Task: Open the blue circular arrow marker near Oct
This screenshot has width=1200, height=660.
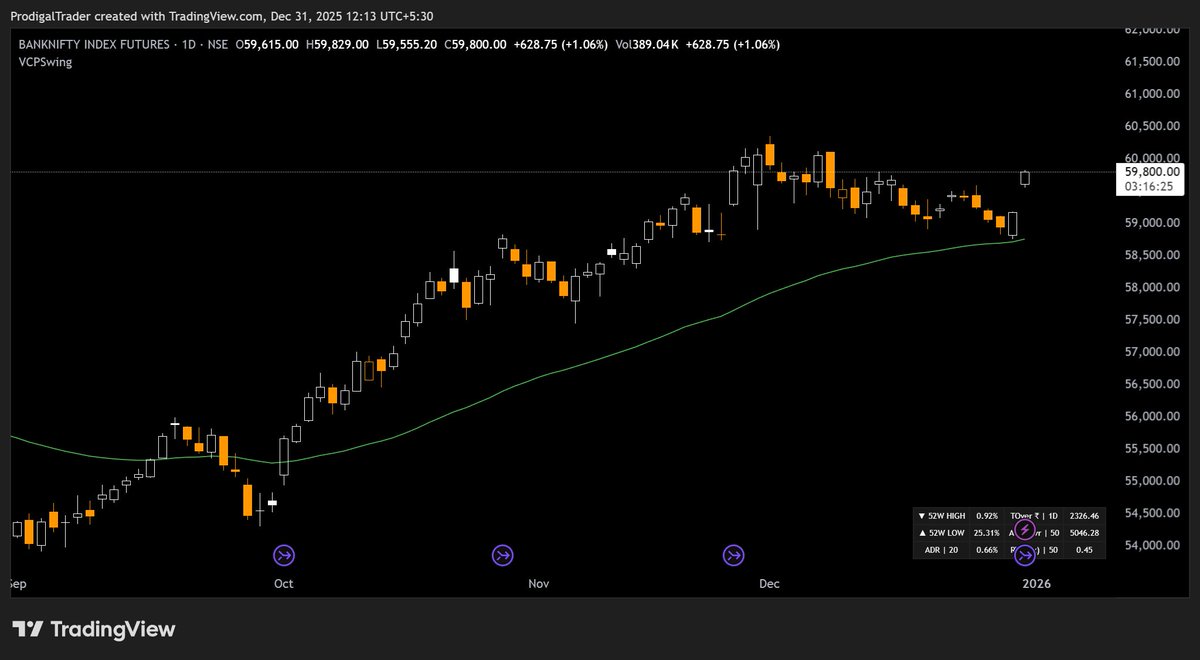Action: pyautogui.click(x=283, y=555)
